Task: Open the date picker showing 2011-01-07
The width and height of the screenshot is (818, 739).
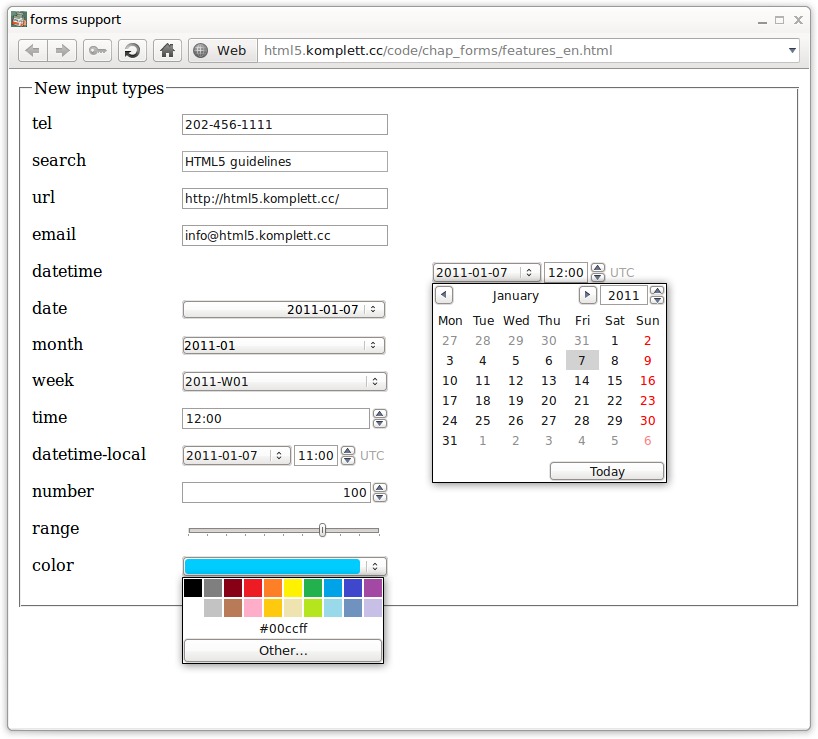Action: point(374,310)
